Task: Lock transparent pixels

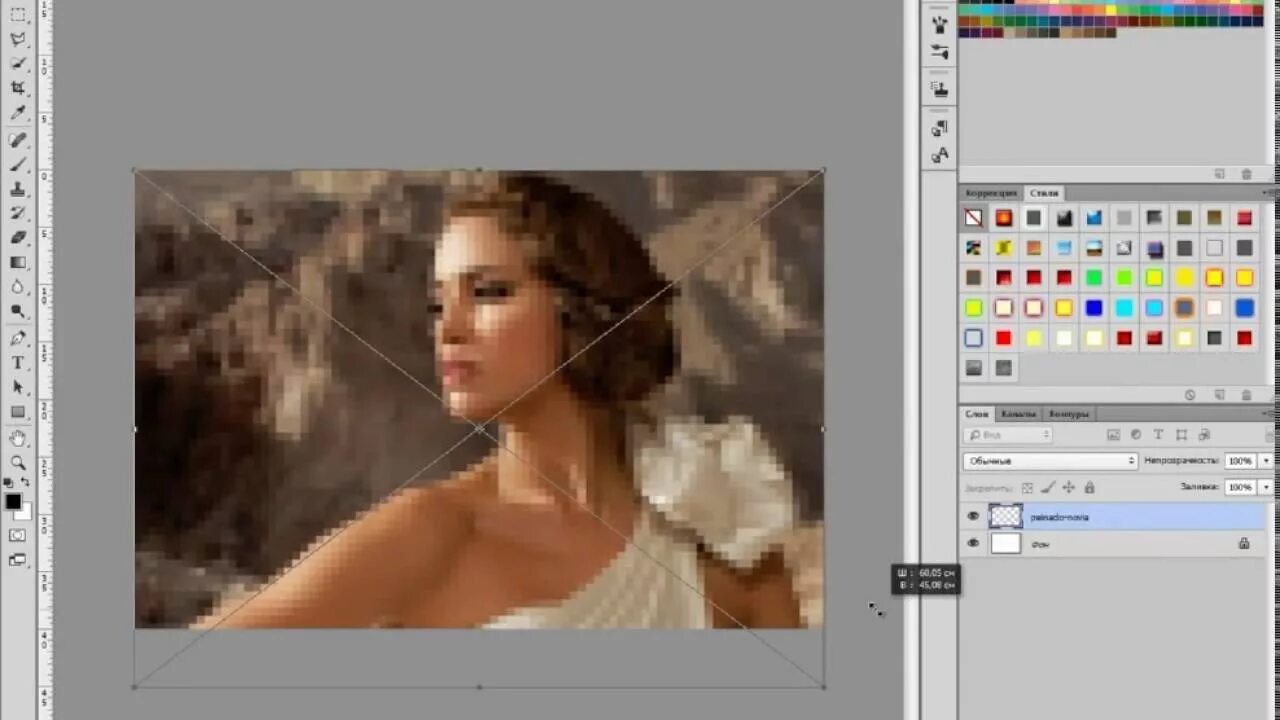Action: click(x=1027, y=487)
